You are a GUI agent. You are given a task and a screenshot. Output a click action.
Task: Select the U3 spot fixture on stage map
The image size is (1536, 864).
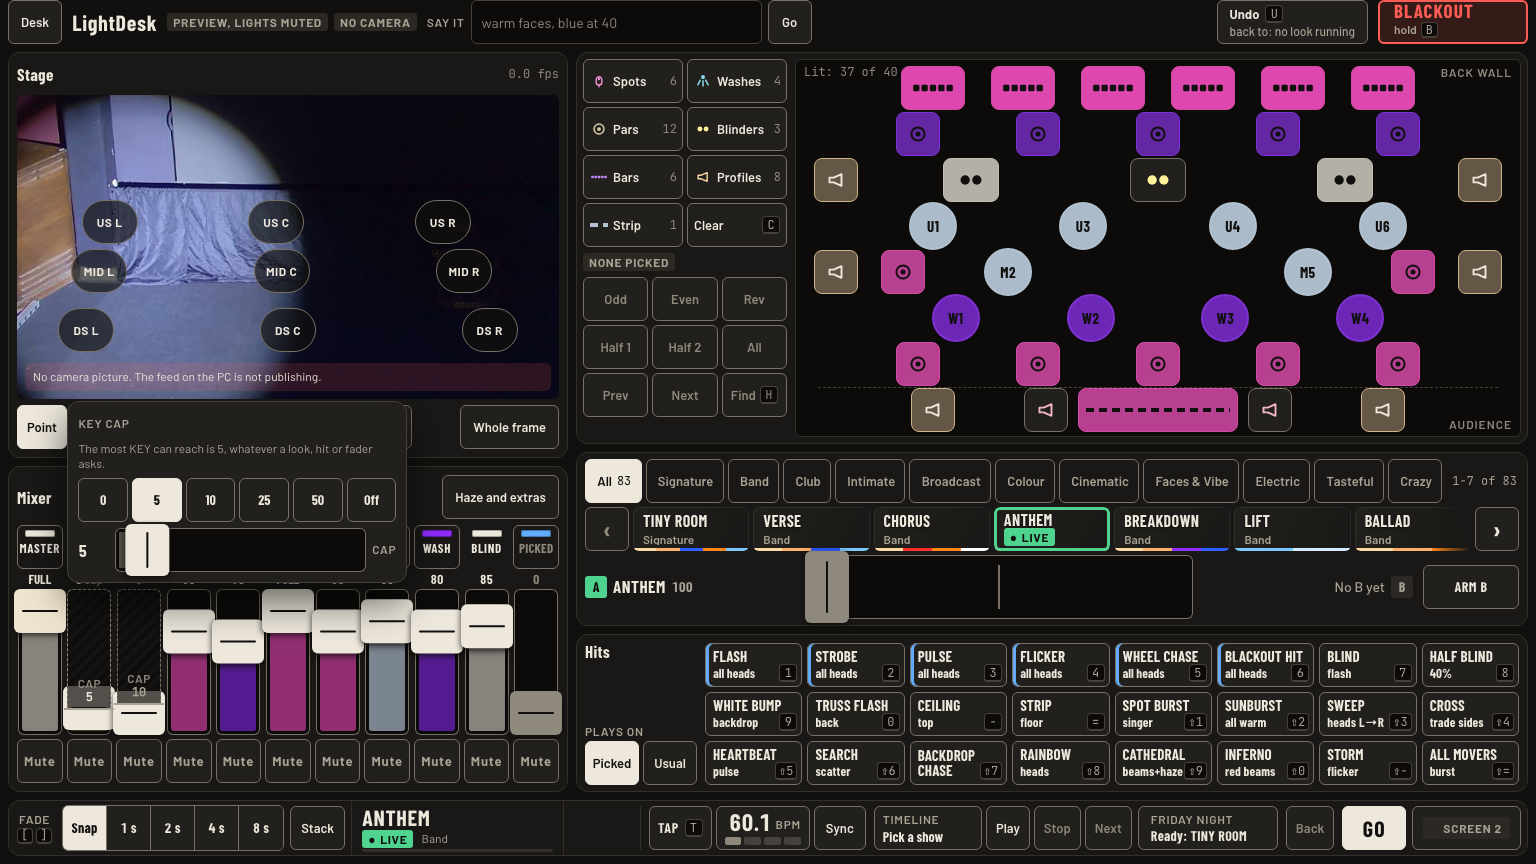pos(1082,226)
